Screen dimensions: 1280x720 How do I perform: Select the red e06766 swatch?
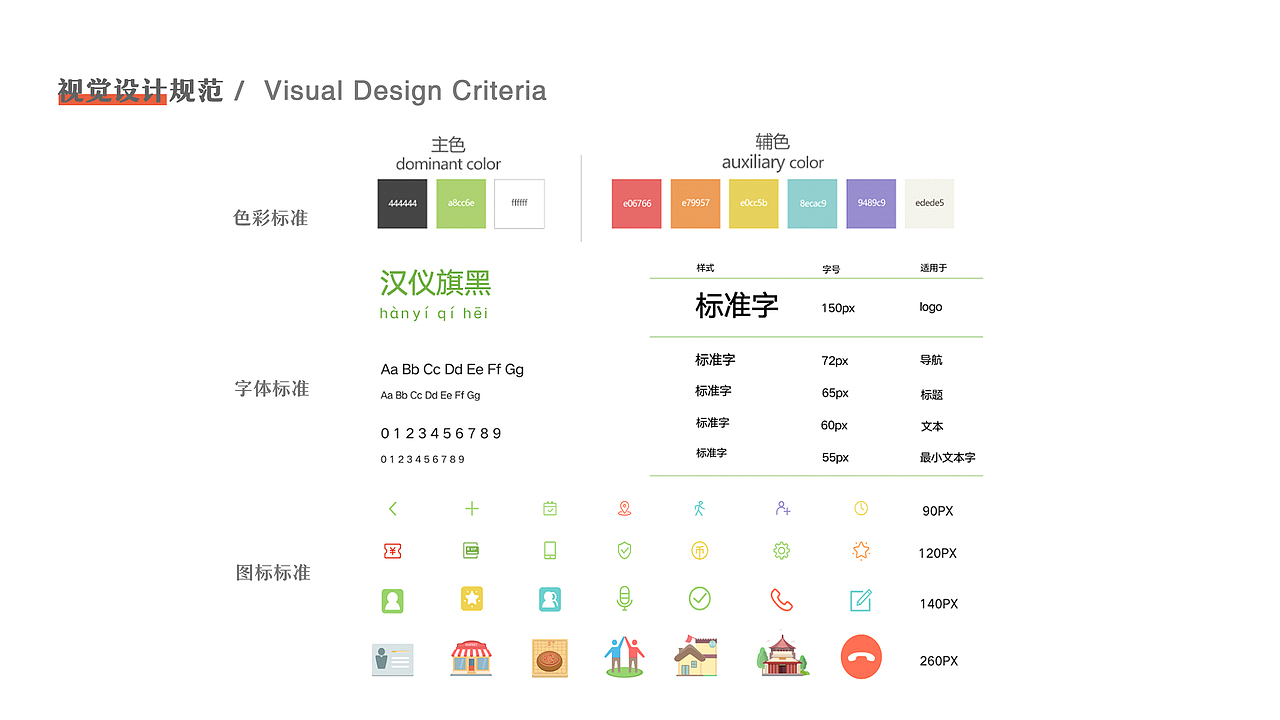click(637, 204)
